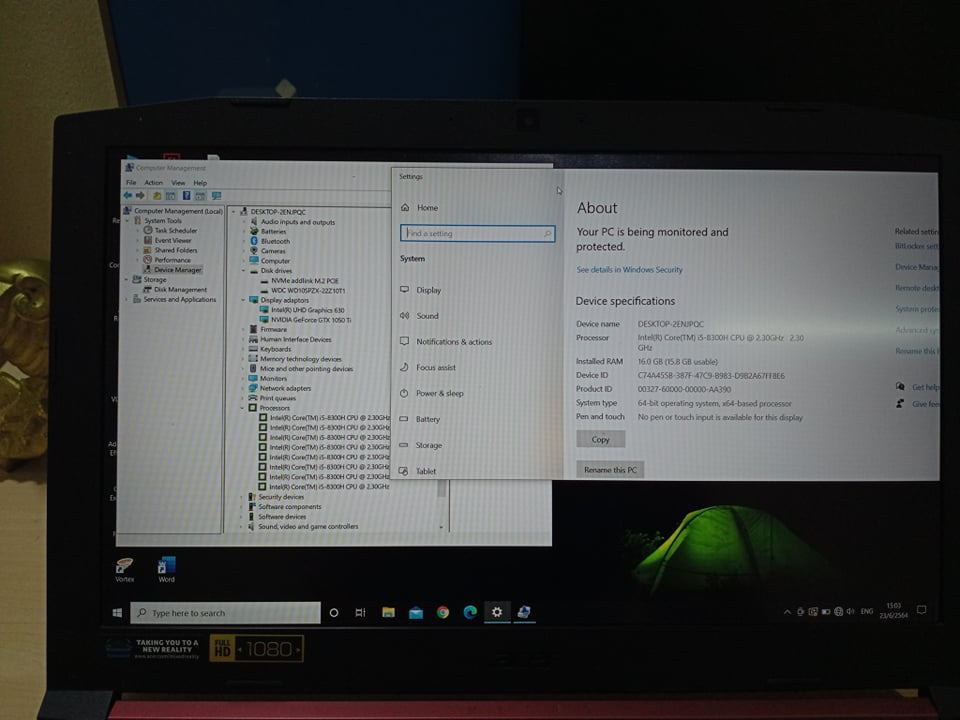Click the Rename this PC button

[x=610, y=470]
